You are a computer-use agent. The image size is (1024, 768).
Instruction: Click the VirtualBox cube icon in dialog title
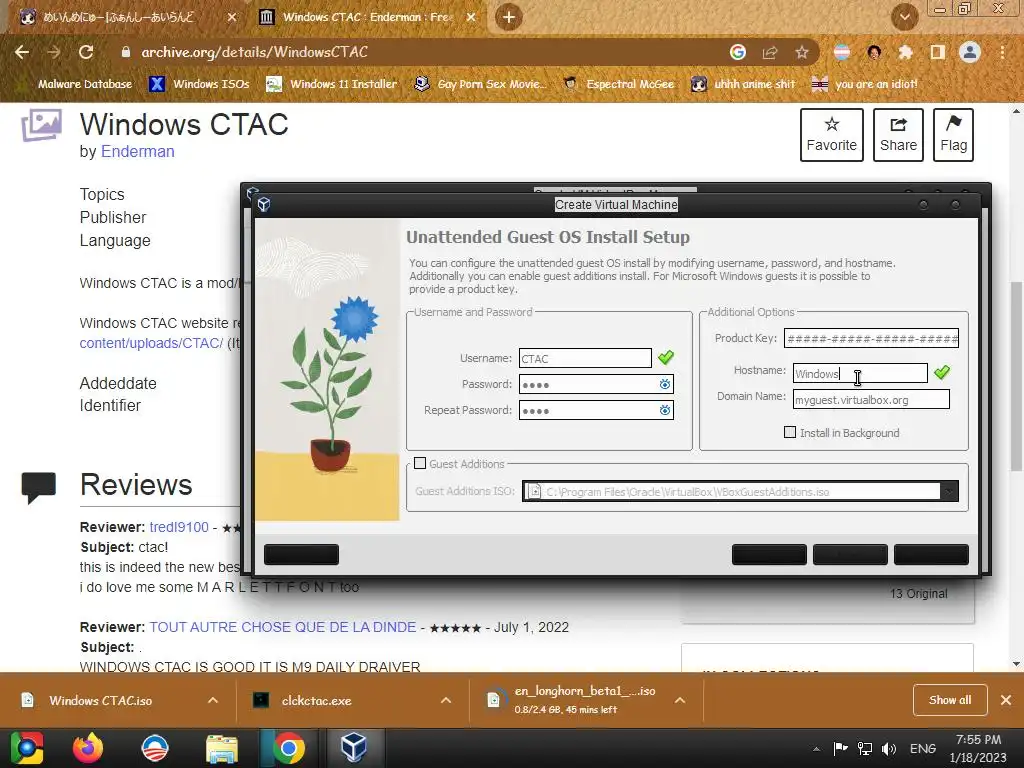coord(264,204)
